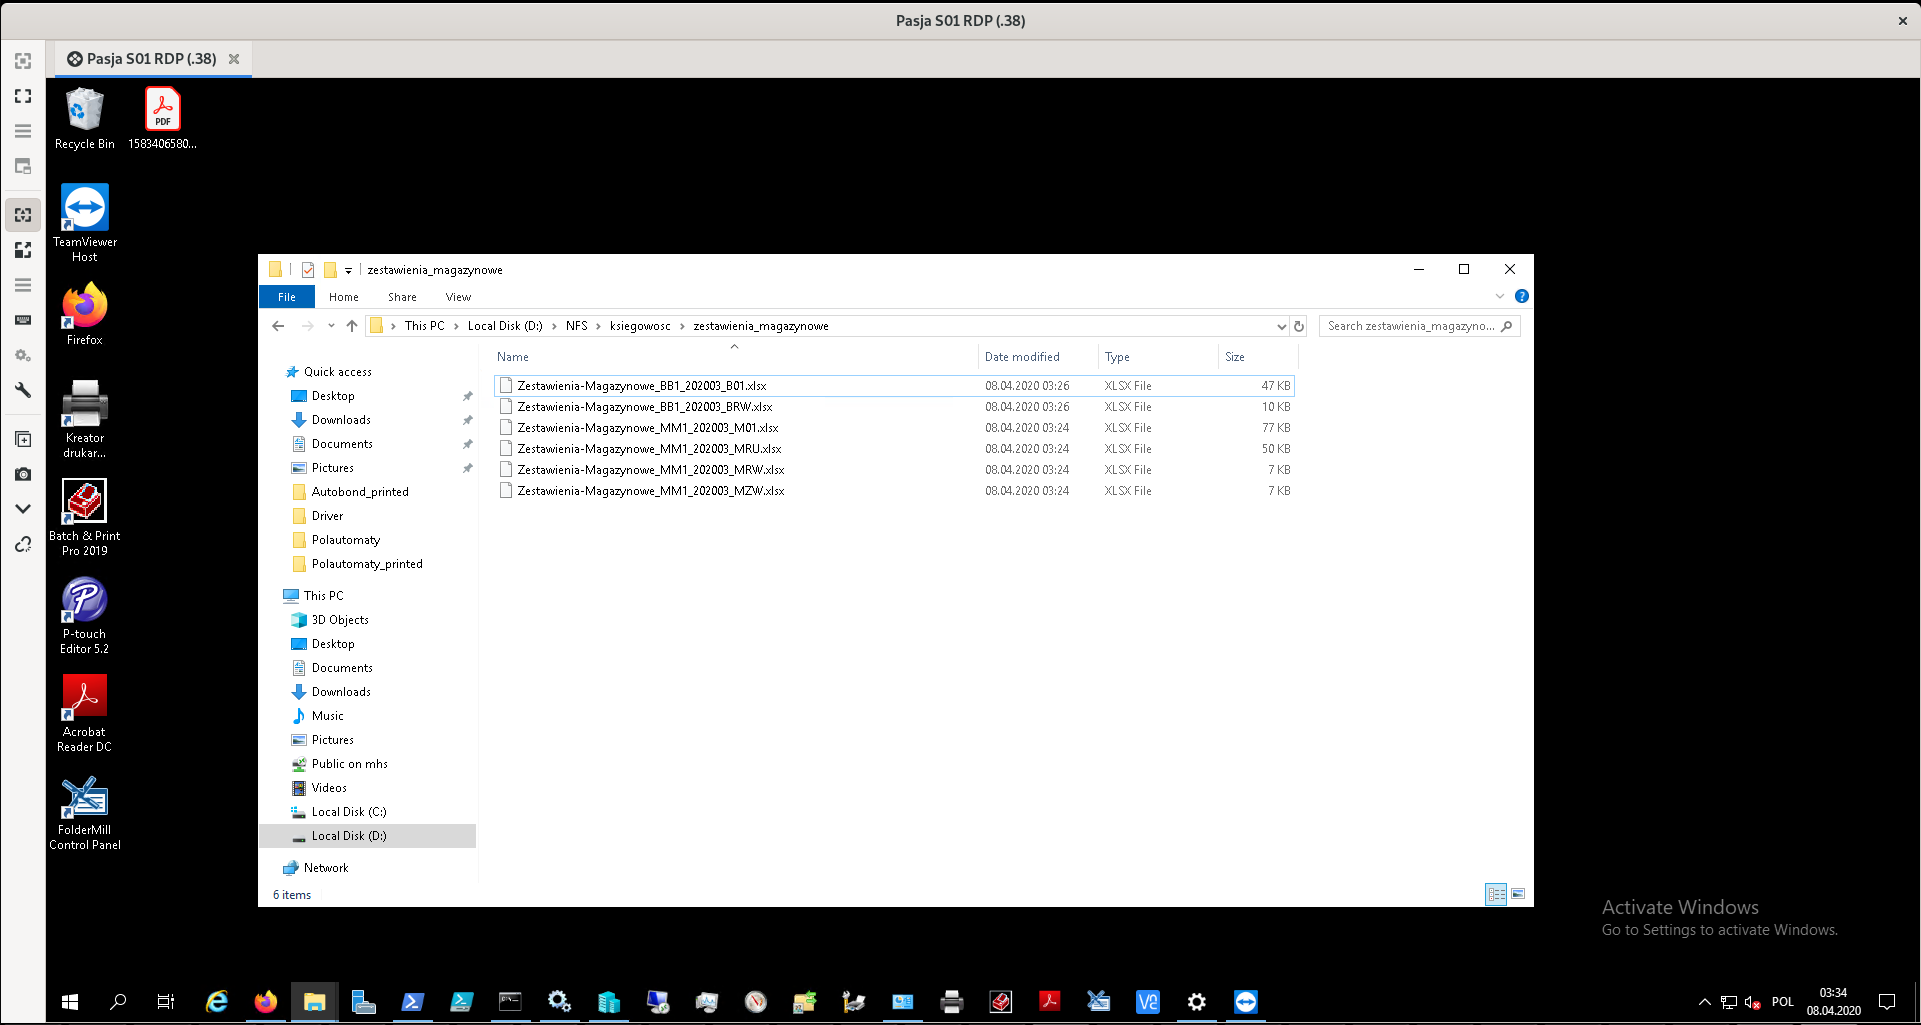Open Autobond_printed folder in sidebar
Viewport: 1921px width, 1025px height.
pos(360,492)
